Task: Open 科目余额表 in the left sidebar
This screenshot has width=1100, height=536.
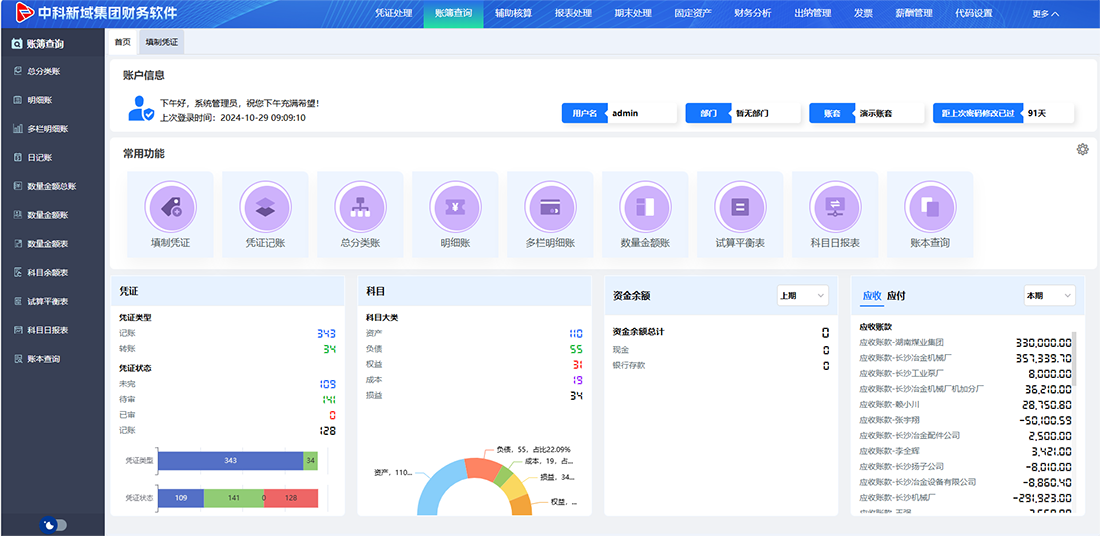Action: [x=48, y=273]
